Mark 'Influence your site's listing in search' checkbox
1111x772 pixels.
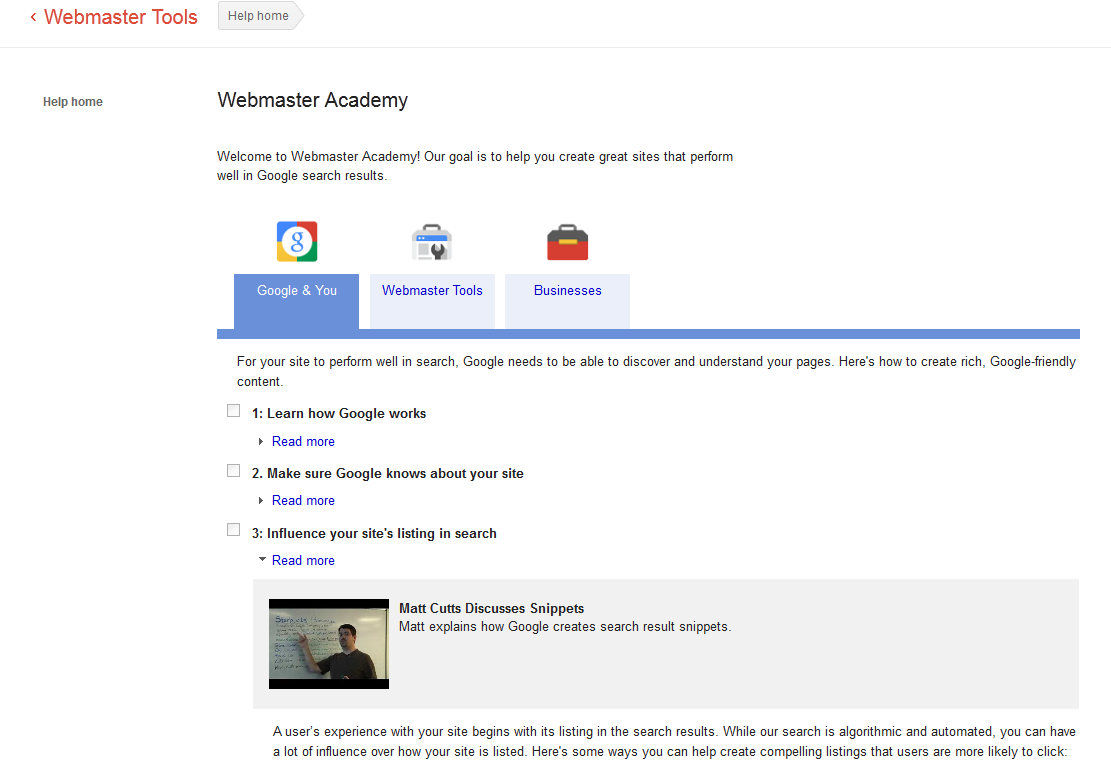point(233,530)
